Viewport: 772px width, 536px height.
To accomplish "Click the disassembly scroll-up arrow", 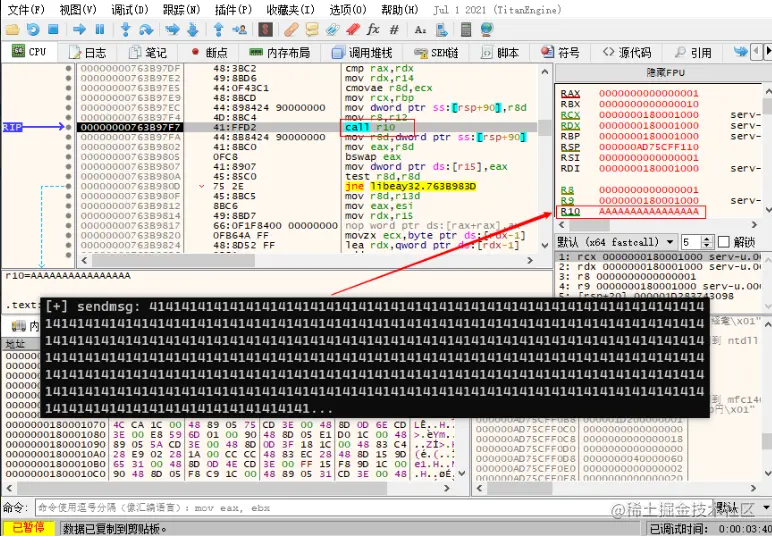I will [x=545, y=72].
